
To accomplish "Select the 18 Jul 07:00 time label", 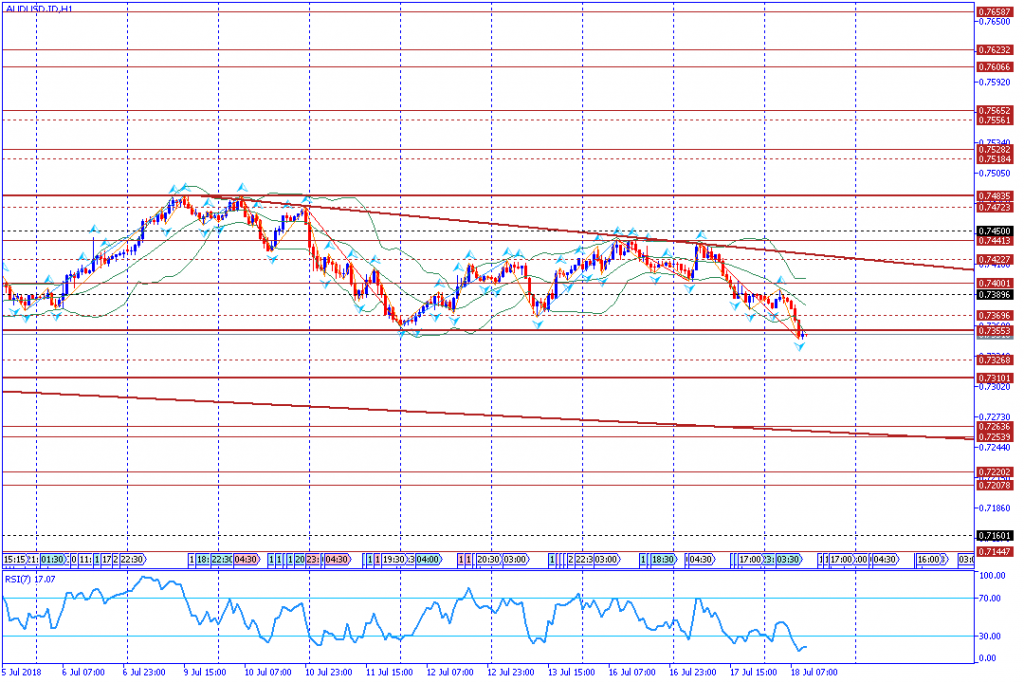I will (x=814, y=672).
